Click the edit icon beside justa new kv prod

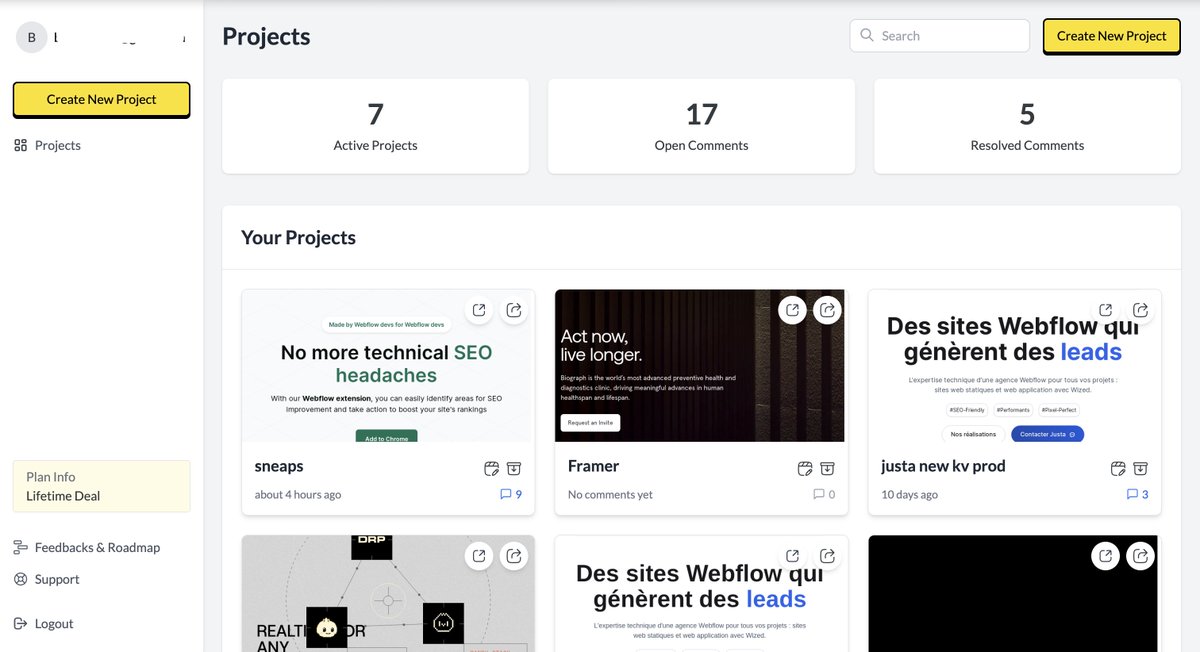click(1118, 468)
